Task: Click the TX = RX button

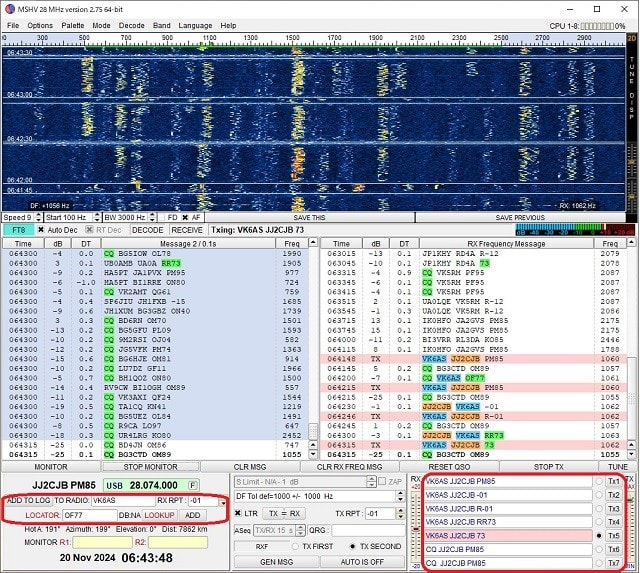Action: coord(284,513)
